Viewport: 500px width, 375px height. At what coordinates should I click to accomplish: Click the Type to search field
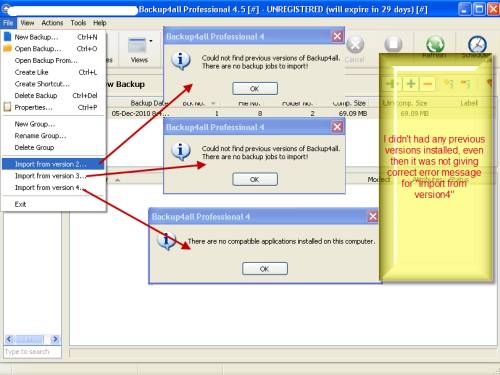coord(32,352)
